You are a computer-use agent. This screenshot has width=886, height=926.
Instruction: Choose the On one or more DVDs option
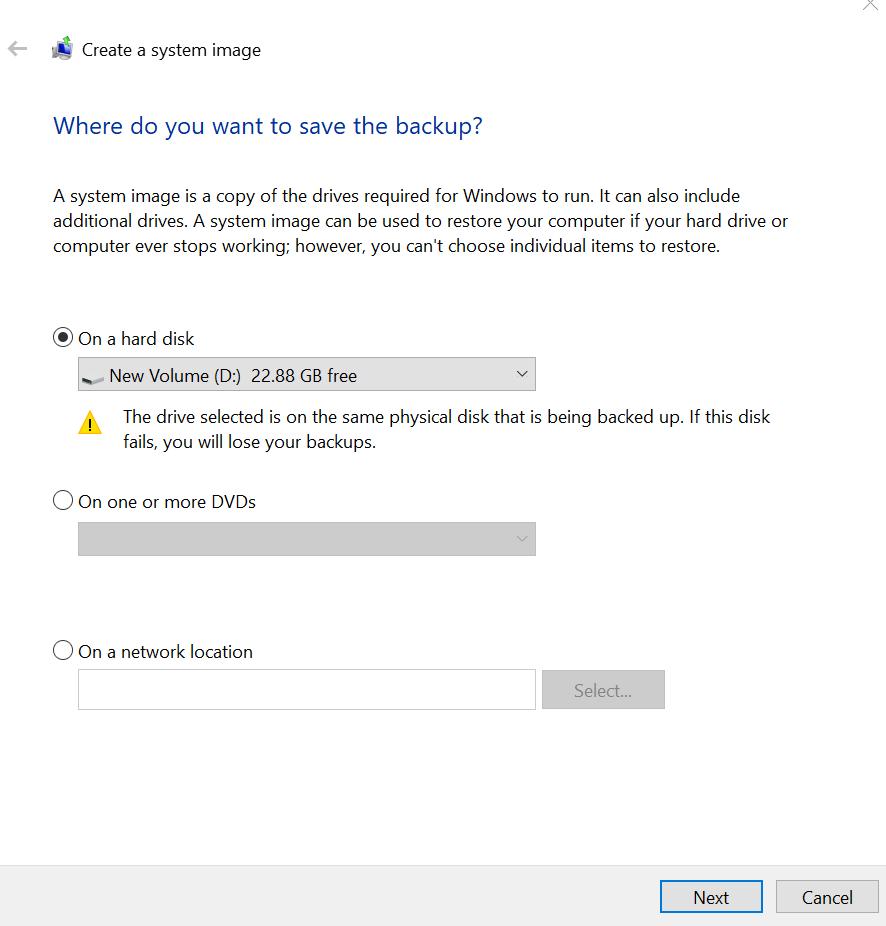[63, 501]
